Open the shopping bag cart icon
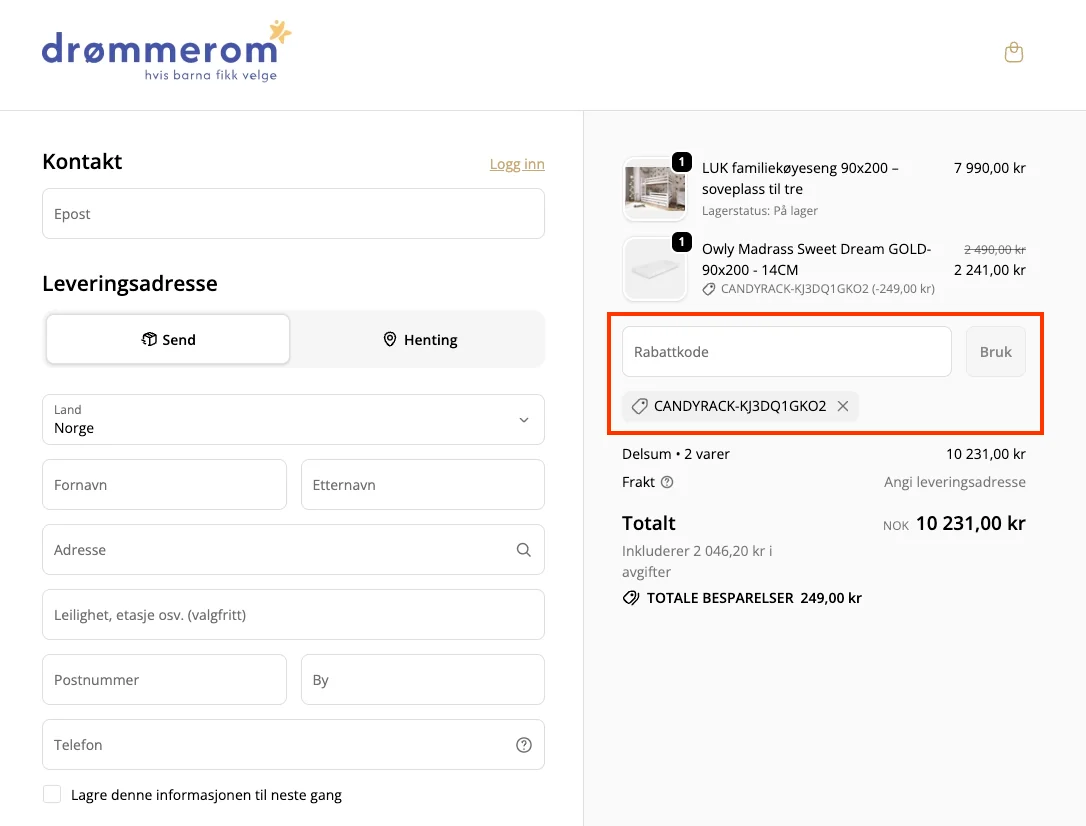Screen dimensions: 1086x826 click(x=1013, y=53)
